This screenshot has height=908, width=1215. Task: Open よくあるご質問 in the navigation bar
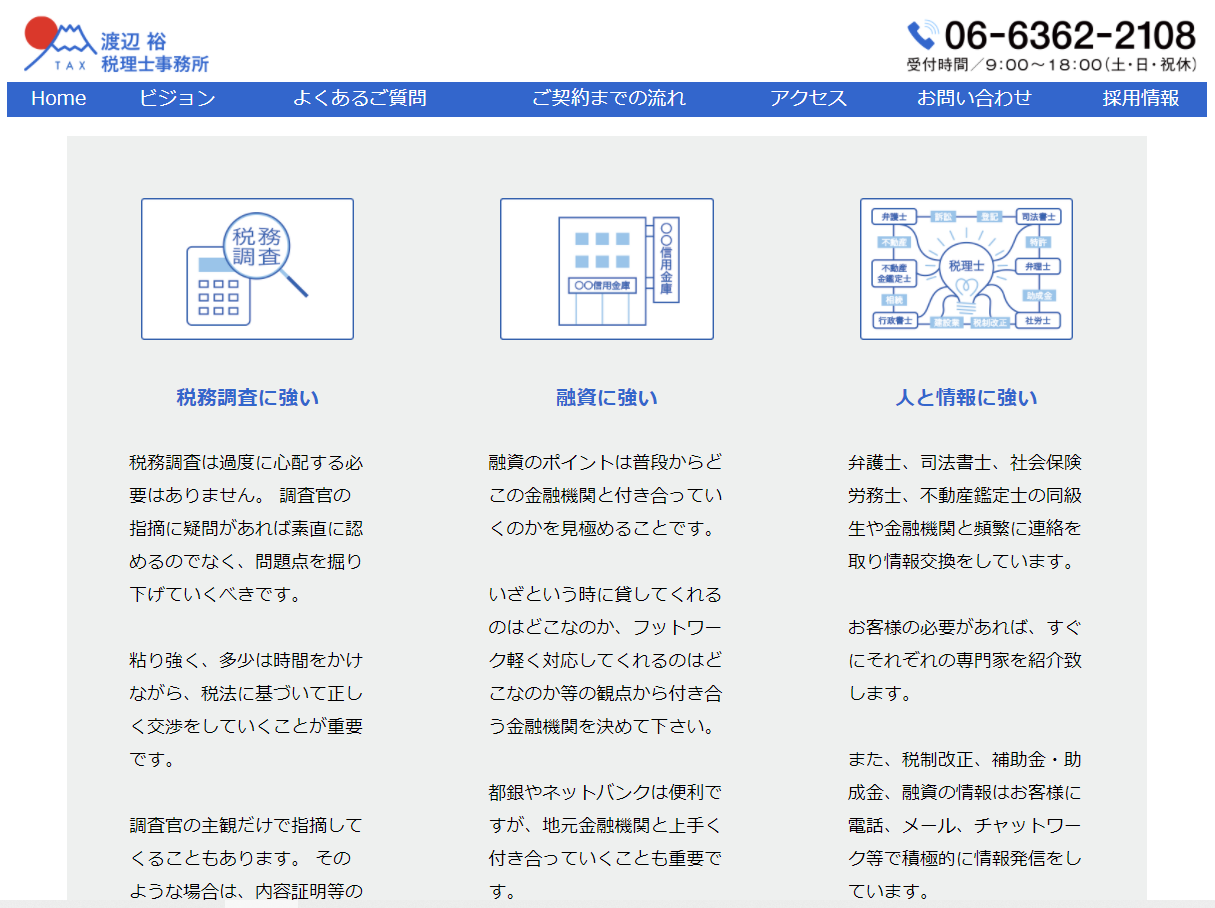tap(359, 98)
